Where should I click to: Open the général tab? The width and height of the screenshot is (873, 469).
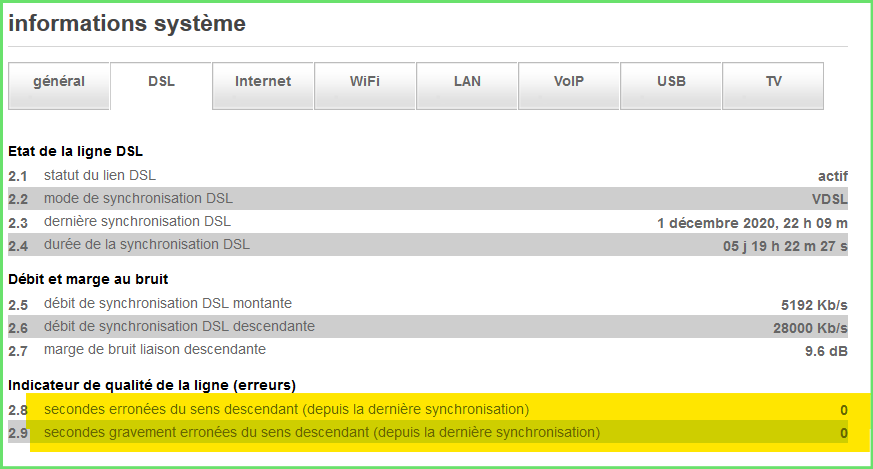[x=59, y=82]
